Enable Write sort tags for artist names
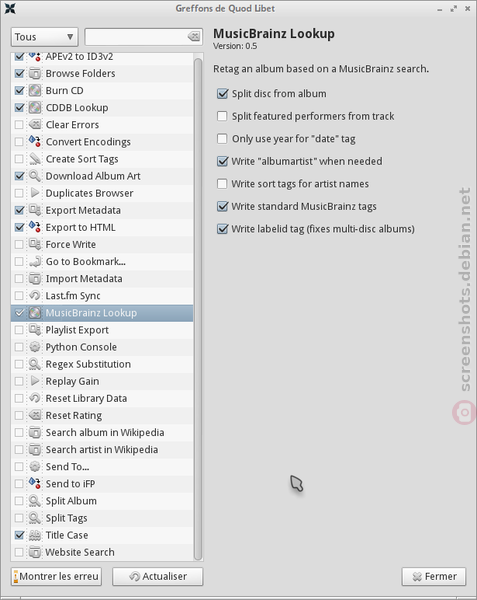The height and width of the screenshot is (600, 477). click(x=222, y=184)
